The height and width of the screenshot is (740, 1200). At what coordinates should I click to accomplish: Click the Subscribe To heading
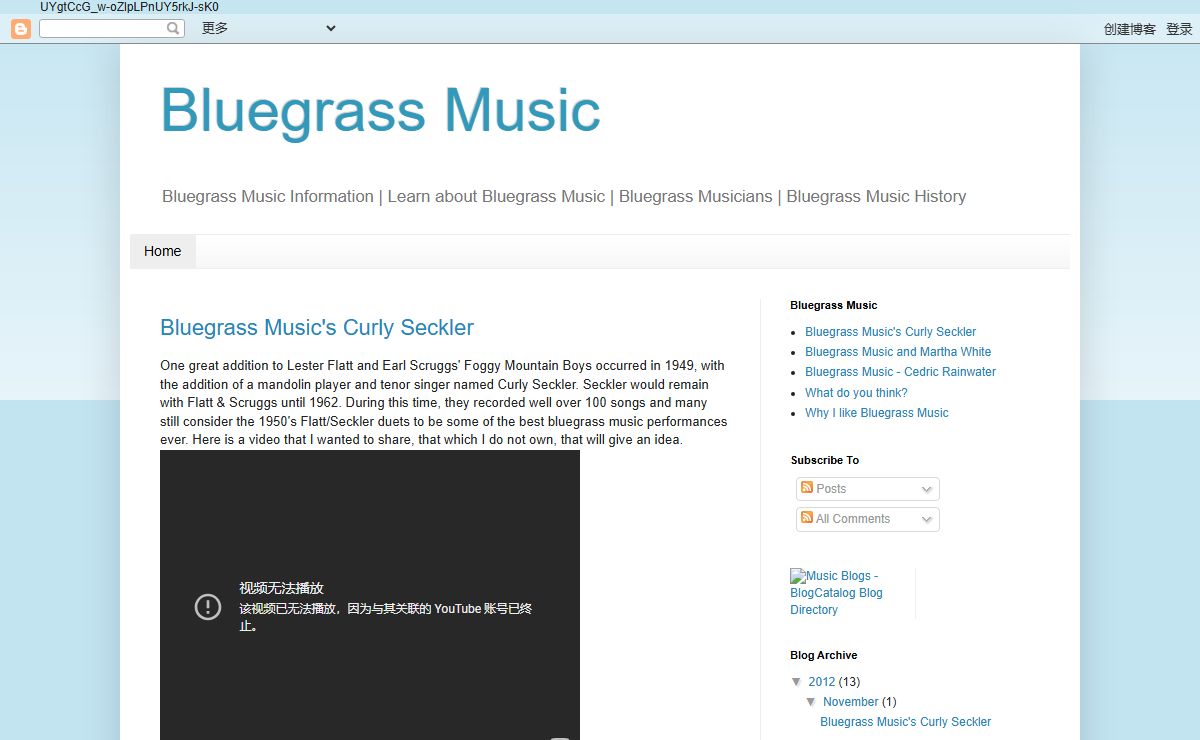(825, 460)
